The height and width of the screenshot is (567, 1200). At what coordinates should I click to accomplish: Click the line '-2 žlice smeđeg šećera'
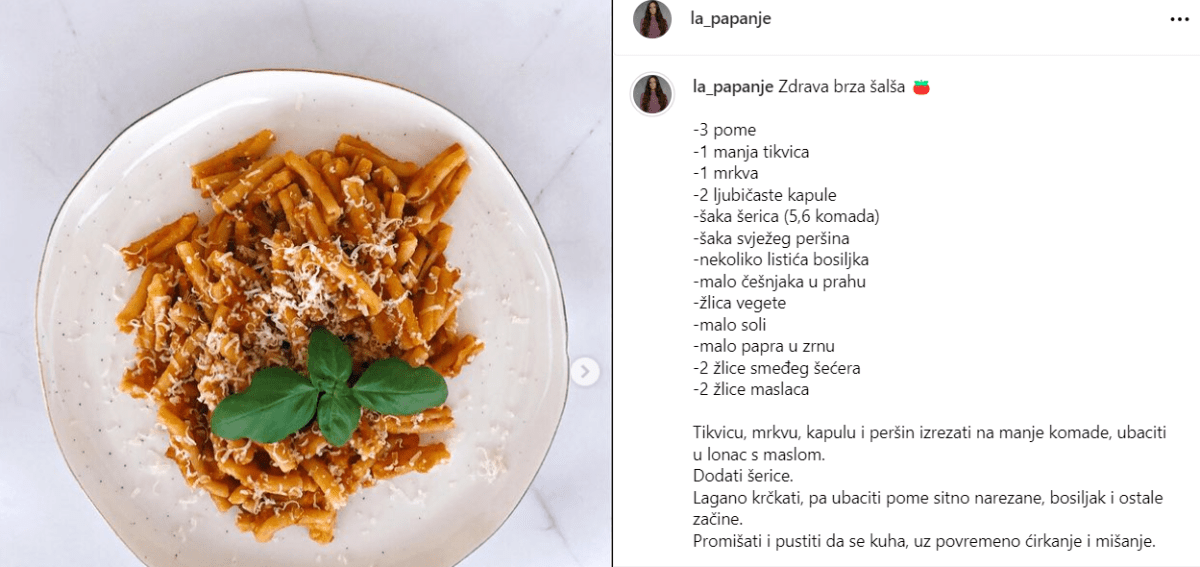point(776,368)
